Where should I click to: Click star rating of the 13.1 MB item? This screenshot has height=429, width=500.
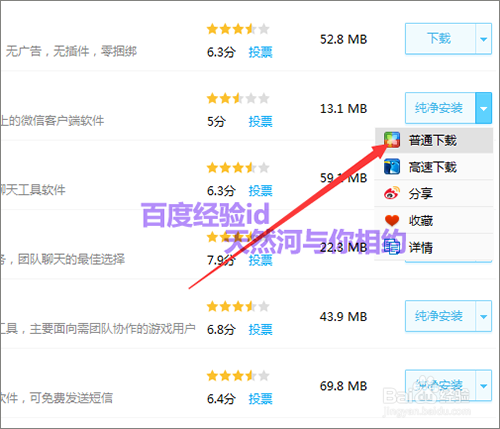pos(238,98)
